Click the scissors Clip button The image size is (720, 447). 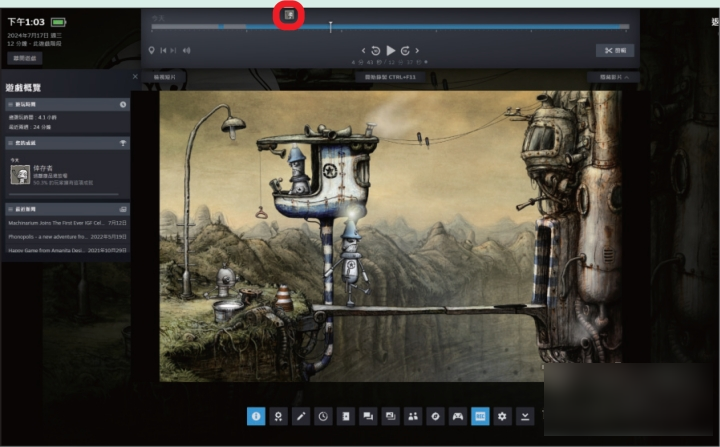pos(615,51)
